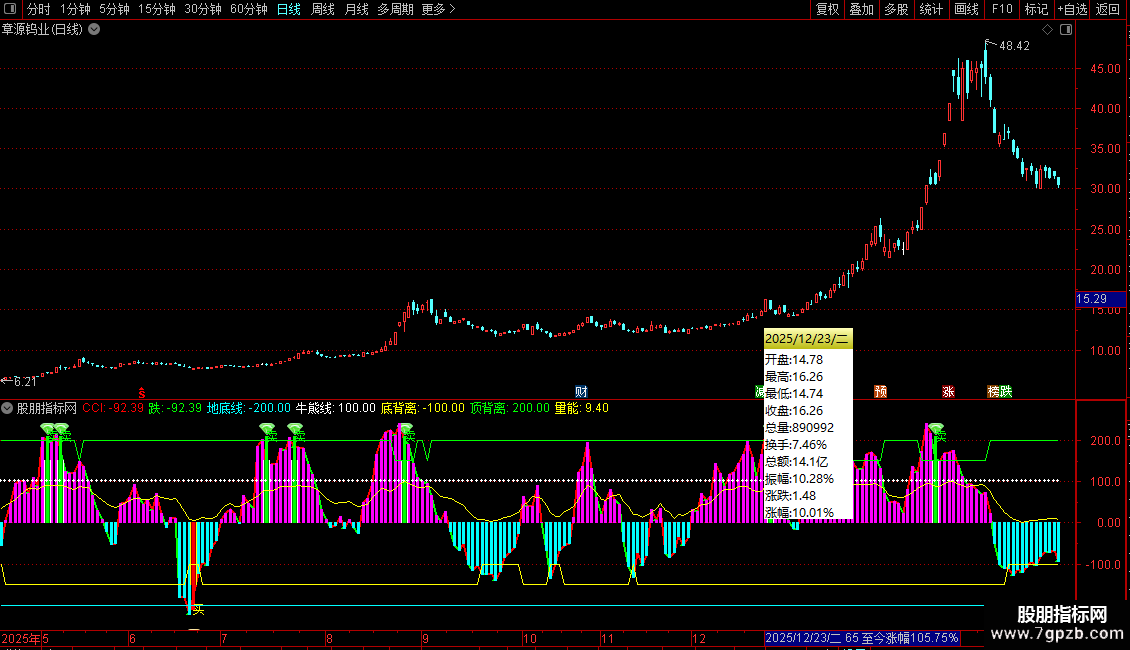Switch to 30分钟 period
The width and height of the screenshot is (1130, 650).
203,9
